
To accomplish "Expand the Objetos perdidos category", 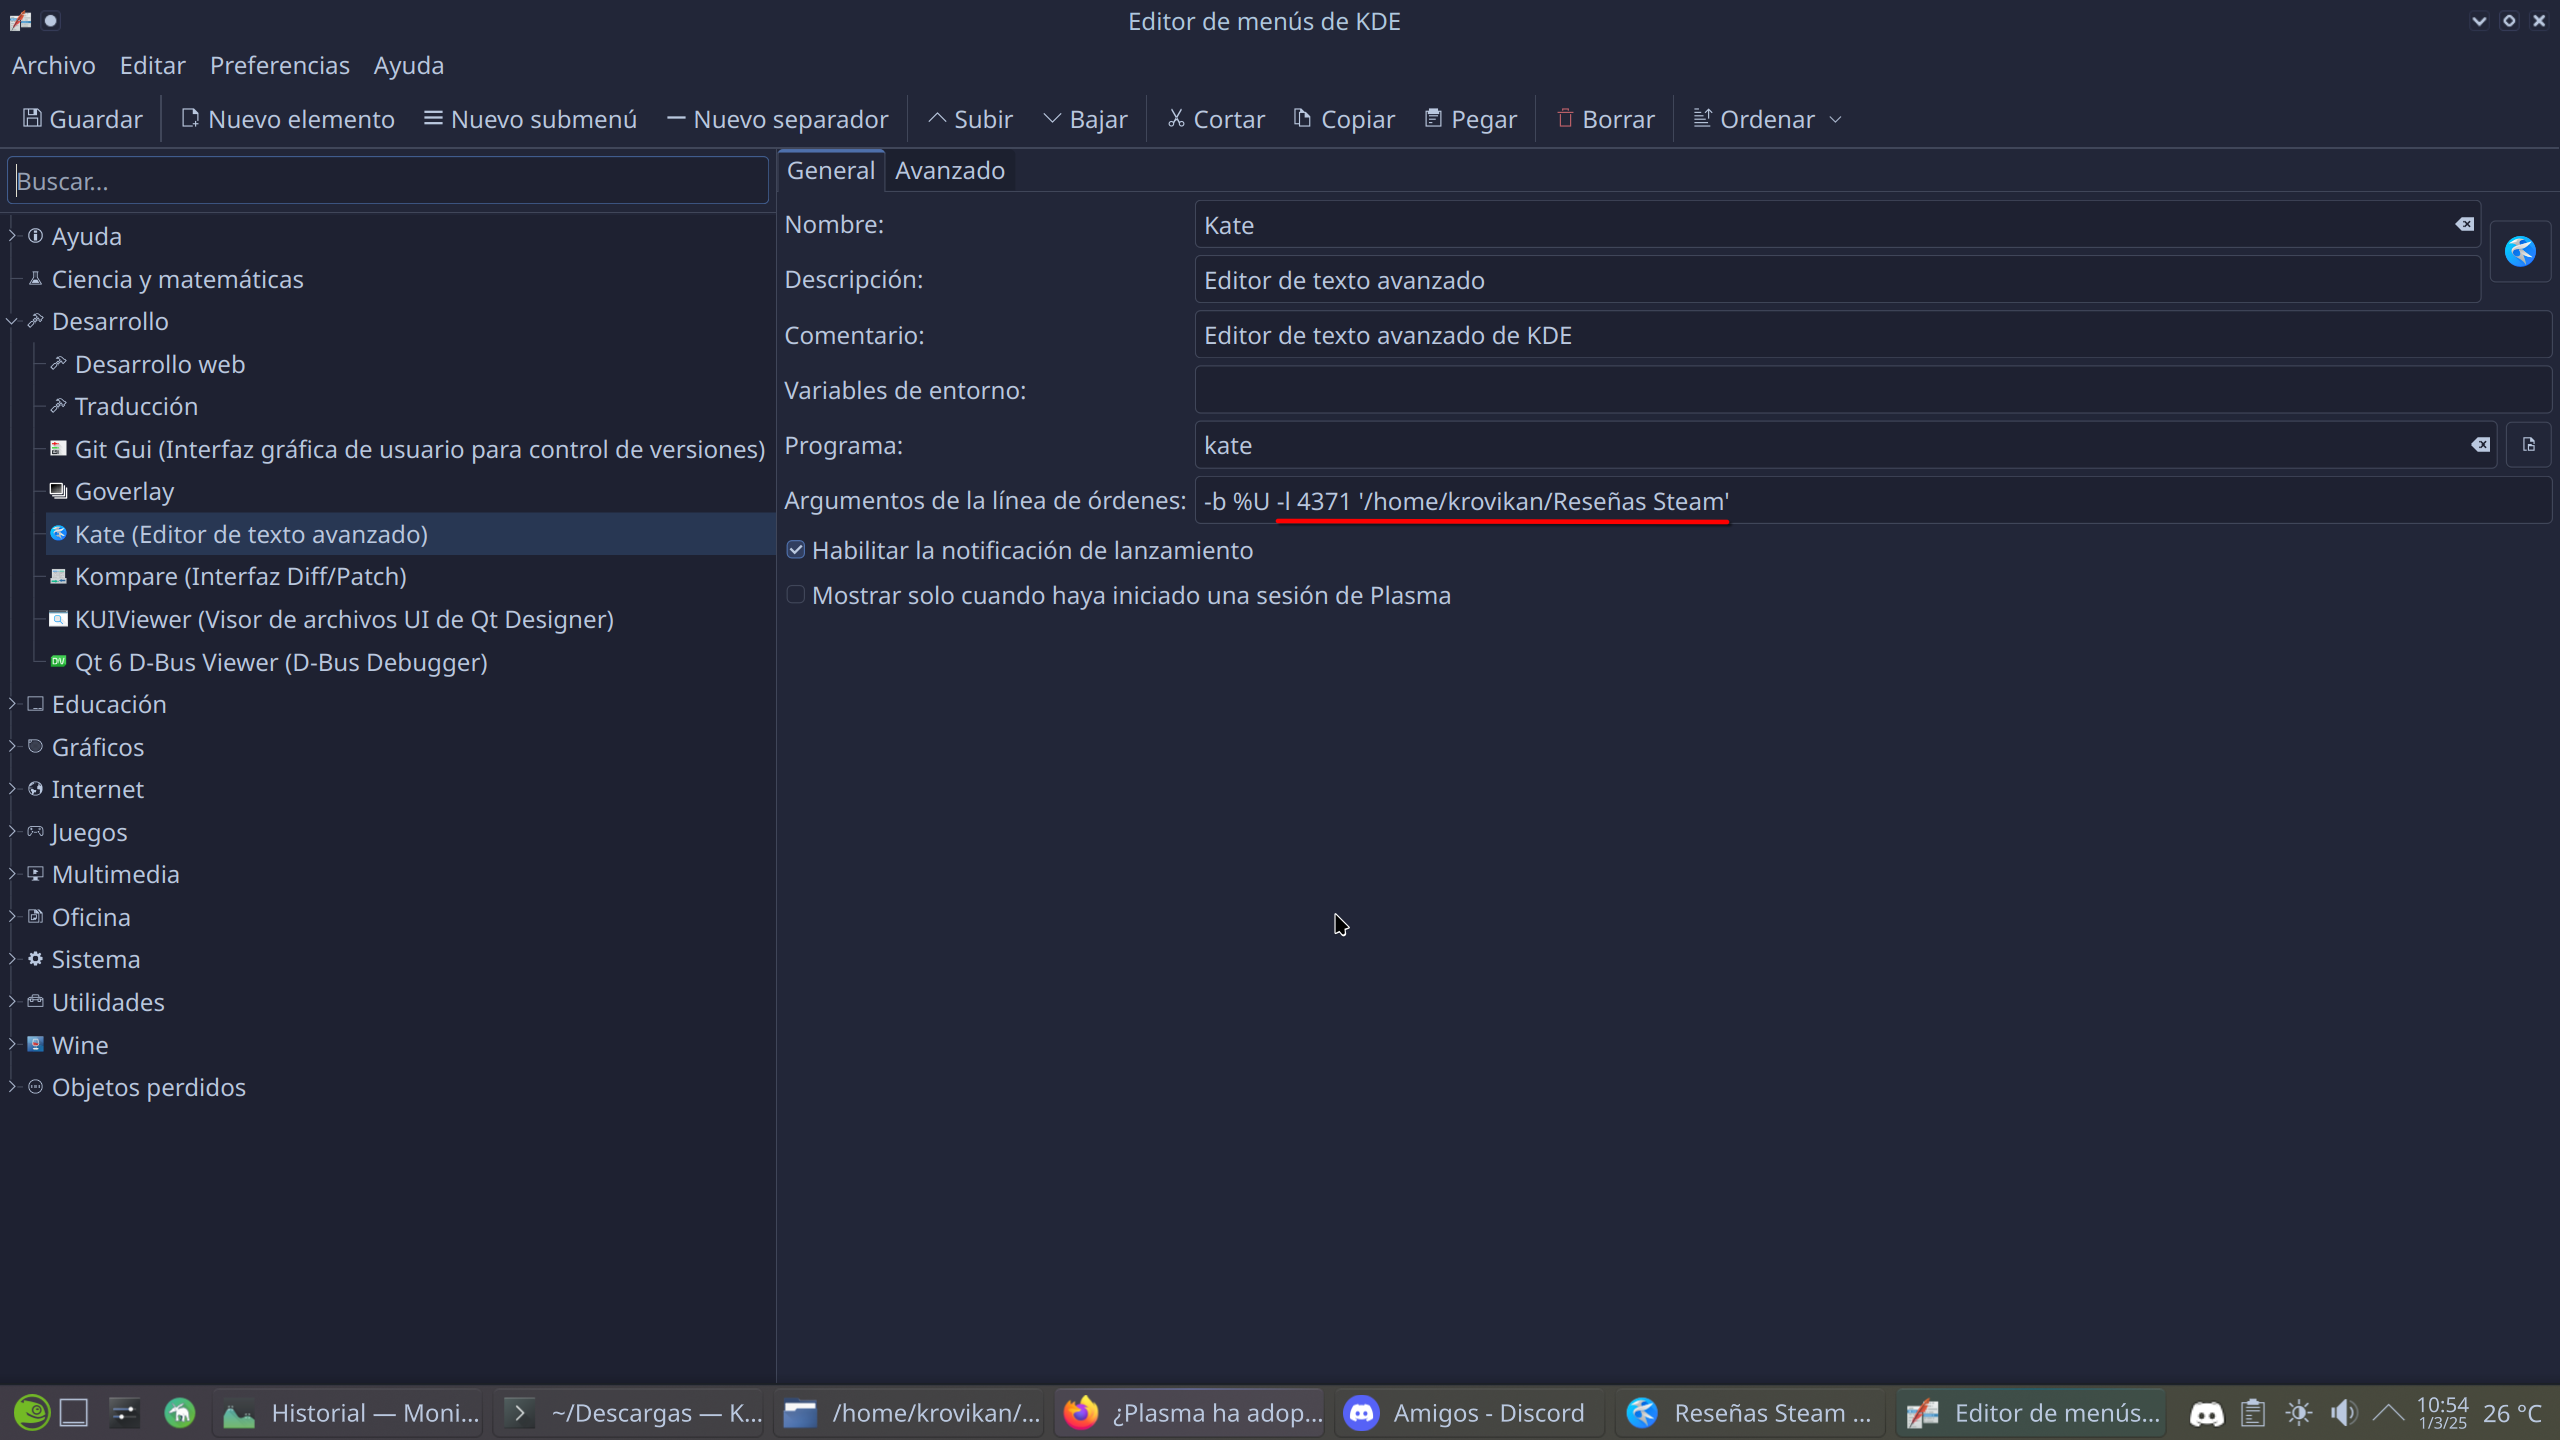I will click(12, 1087).
